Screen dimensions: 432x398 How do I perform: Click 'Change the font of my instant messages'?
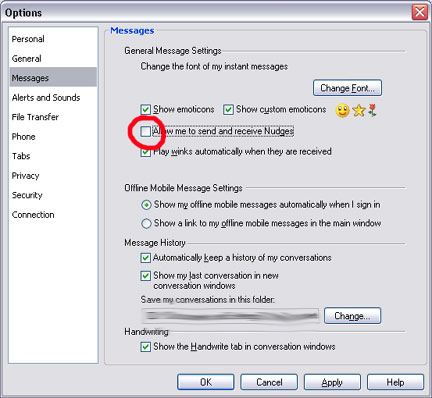tap(214, 66)
